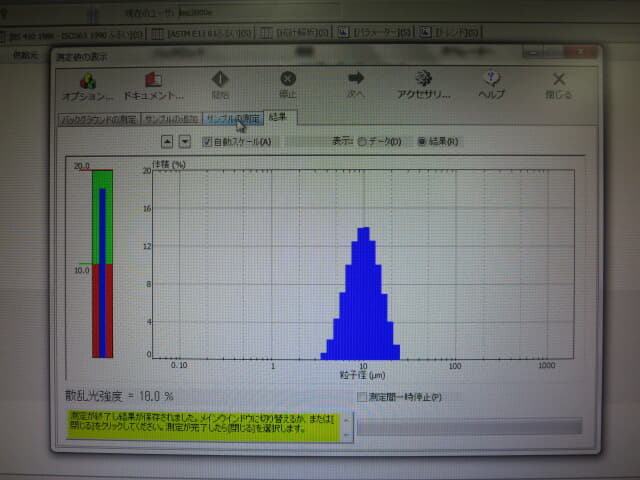The height and width of the screenshot is (480, 640).
Task: Click the scattered light intensity level bar
Action: click(102, 263)
